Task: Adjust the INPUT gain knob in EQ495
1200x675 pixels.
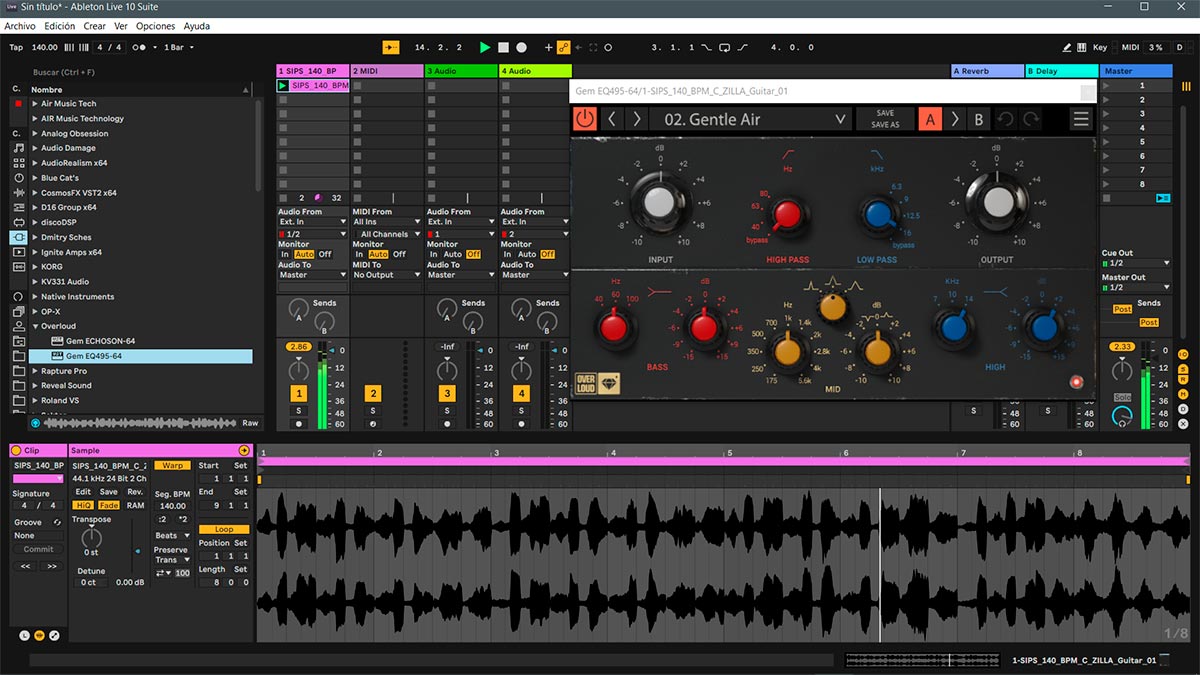Action: click(x=659, y=202)
